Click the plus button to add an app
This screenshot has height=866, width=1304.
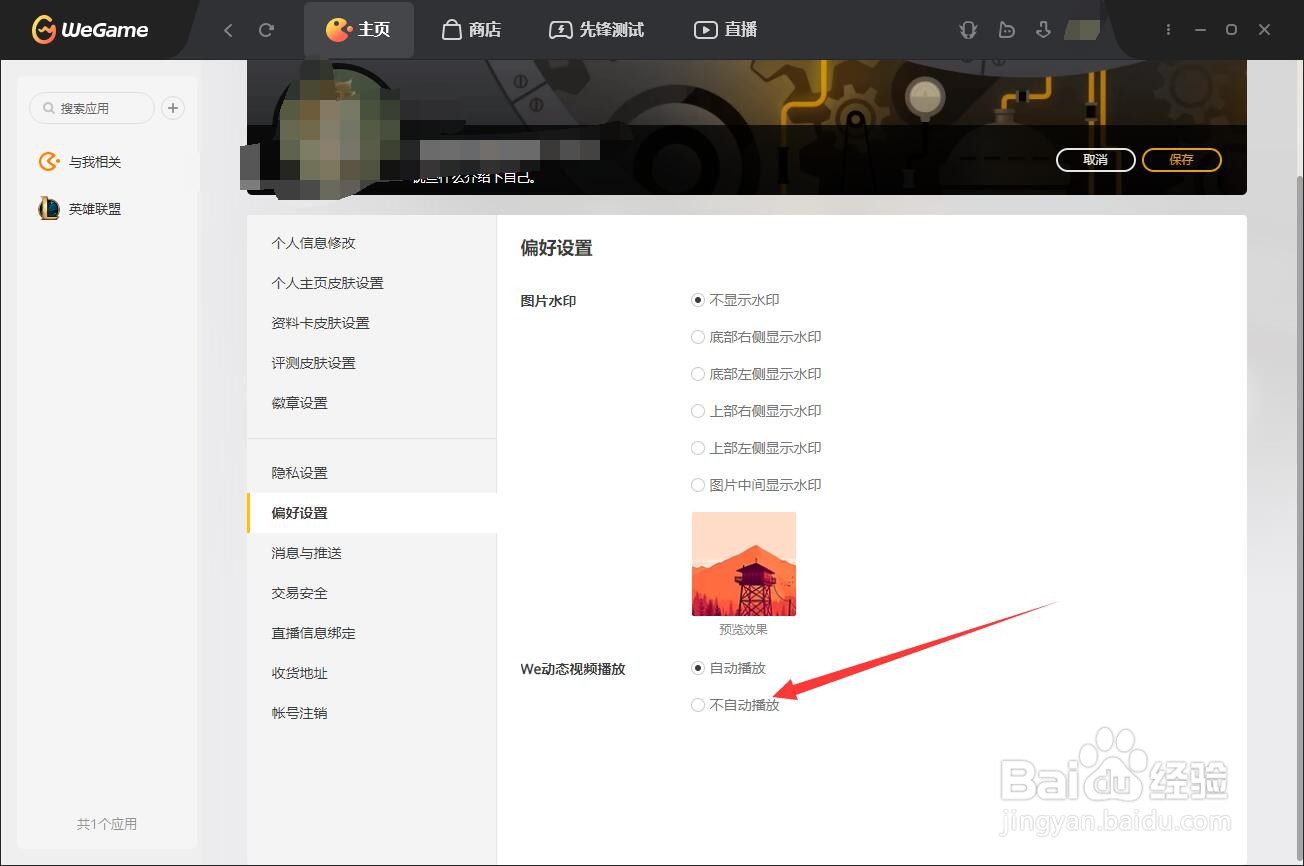point(172,107)
